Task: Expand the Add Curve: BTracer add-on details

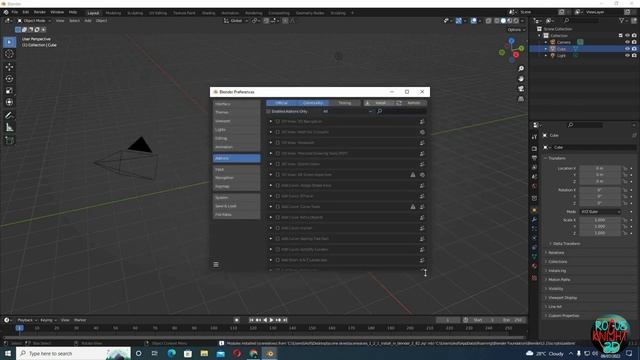Action: 271,196
